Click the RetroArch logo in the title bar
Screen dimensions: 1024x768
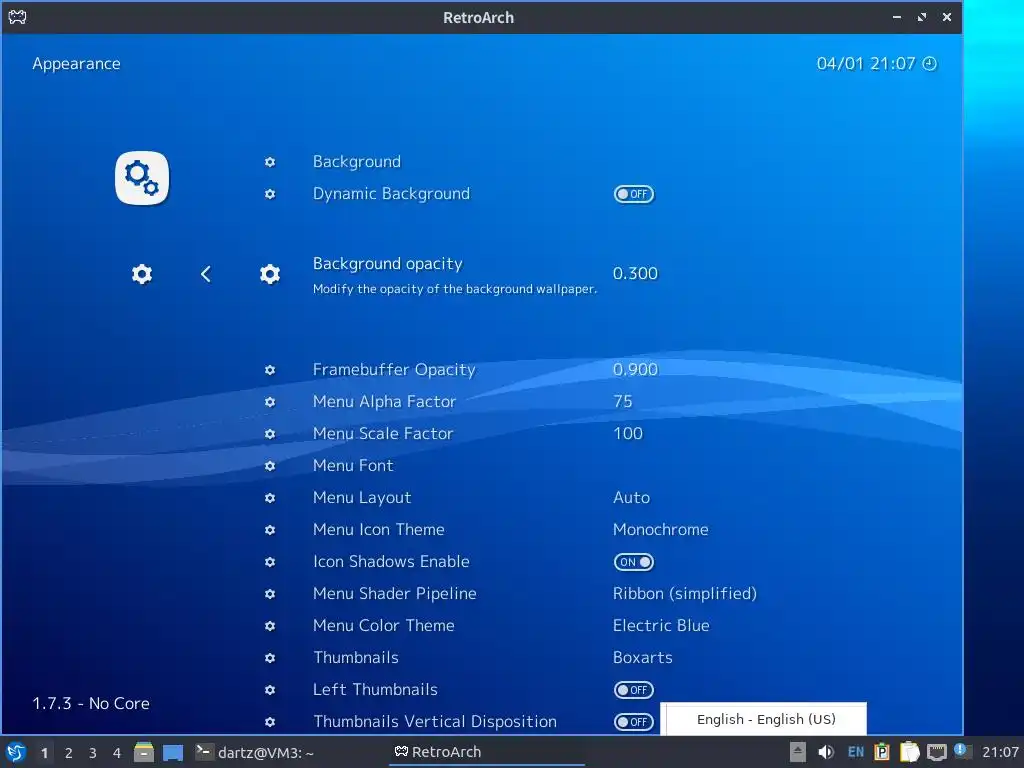[18, 17]
